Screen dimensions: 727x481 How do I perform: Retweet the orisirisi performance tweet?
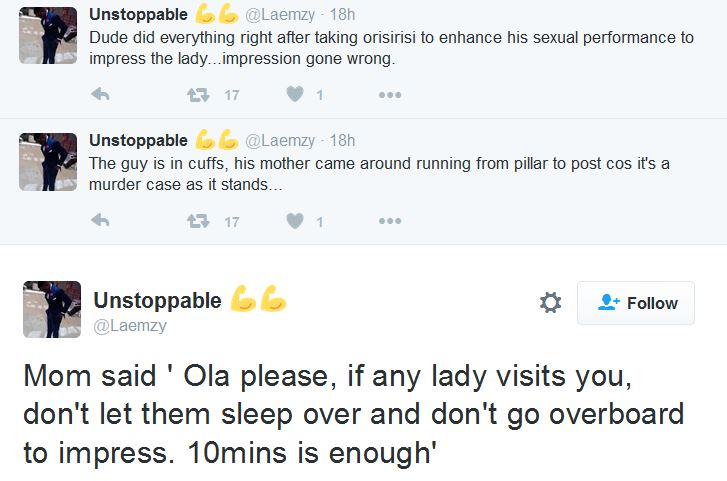198,95
